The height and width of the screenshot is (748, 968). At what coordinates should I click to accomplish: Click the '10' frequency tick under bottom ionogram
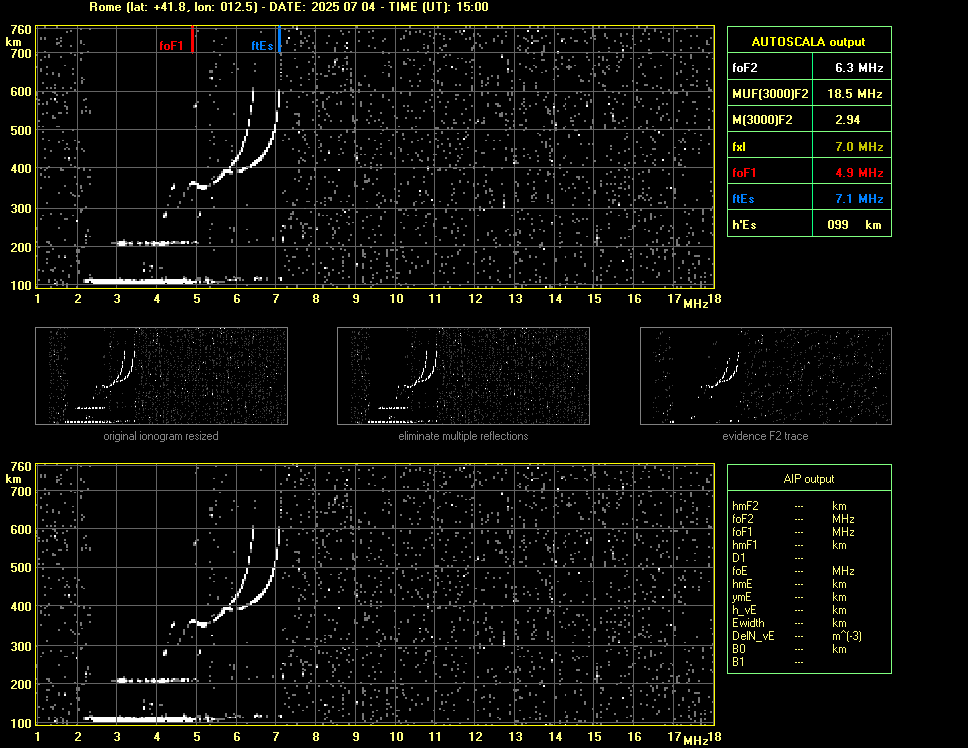(396, 736)
